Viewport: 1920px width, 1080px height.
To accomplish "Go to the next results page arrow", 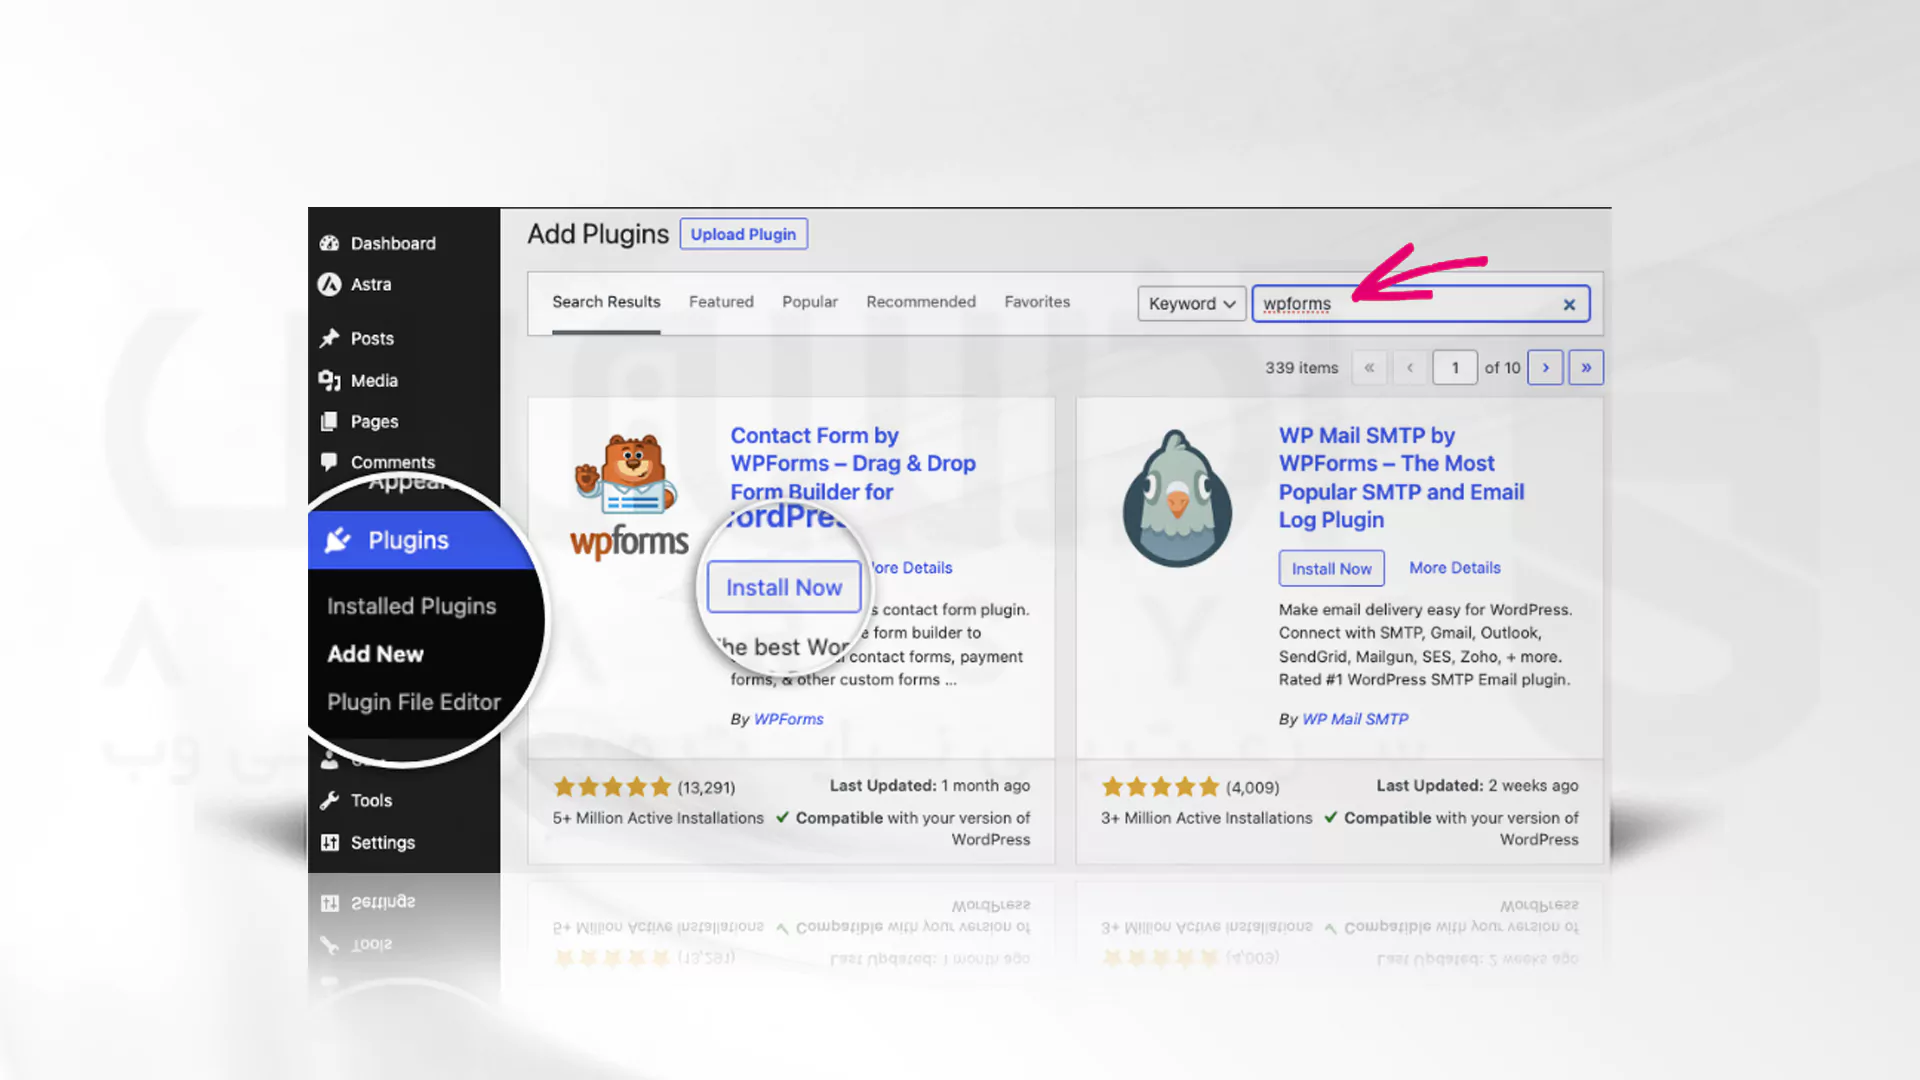I will coord(1545,367).
